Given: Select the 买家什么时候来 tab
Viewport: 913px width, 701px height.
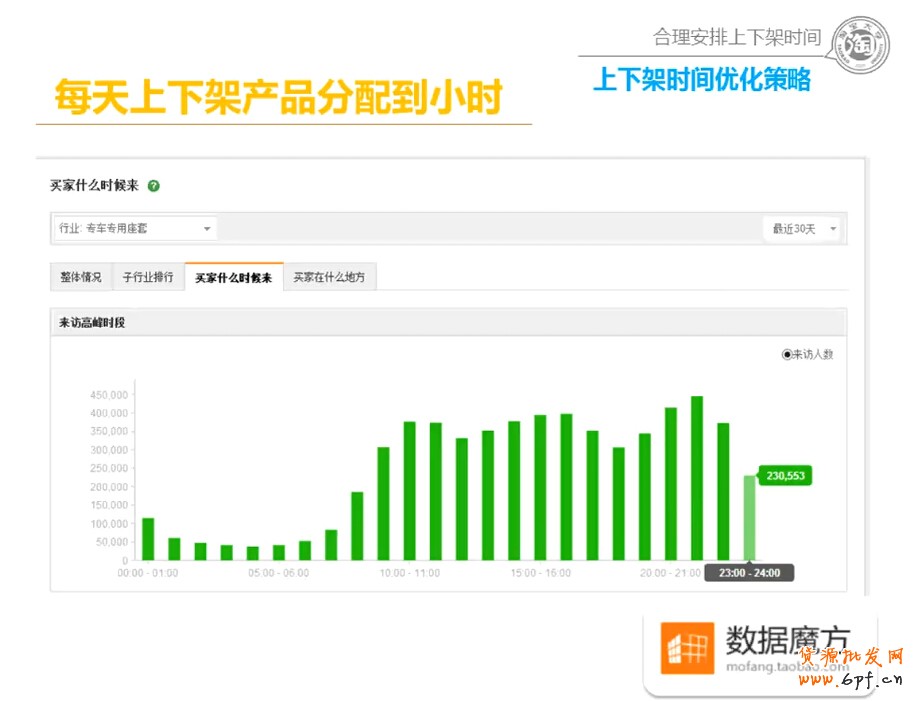Looking at the screenshot, I should click(233, 277).
